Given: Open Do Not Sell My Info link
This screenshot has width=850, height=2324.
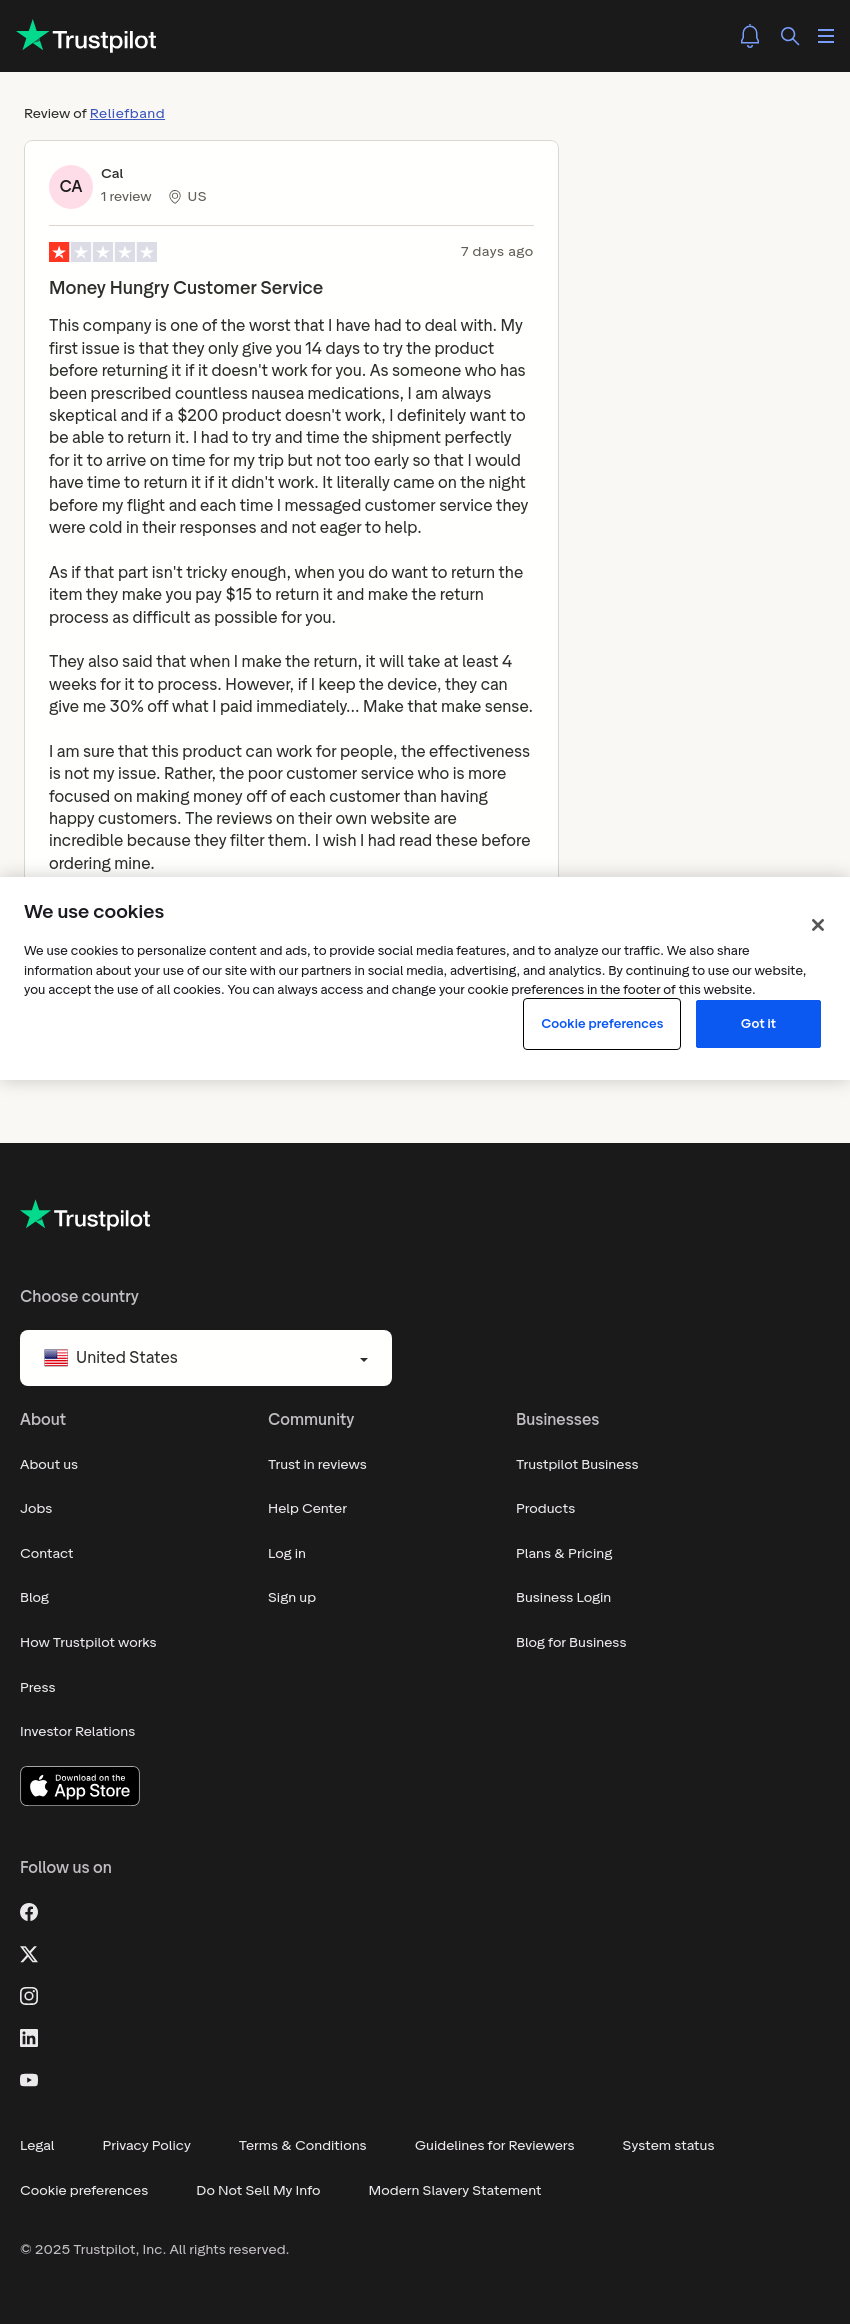Looking at the screenshot, I should click(x=259, y=2191).
